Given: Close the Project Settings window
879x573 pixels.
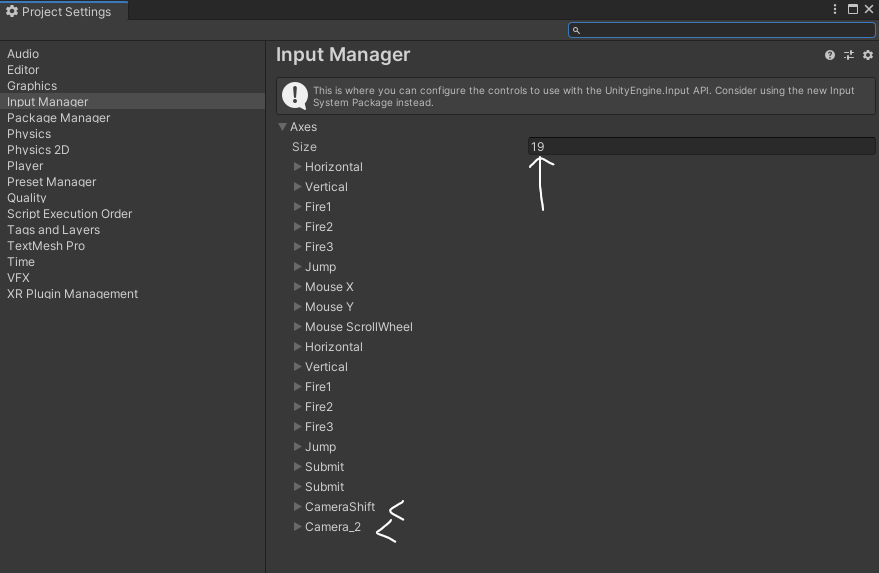Looking at the screenshot, I should (869, 9).
